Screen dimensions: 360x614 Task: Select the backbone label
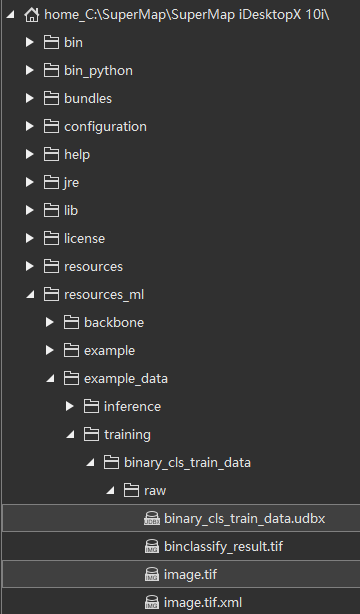point(114,323)
